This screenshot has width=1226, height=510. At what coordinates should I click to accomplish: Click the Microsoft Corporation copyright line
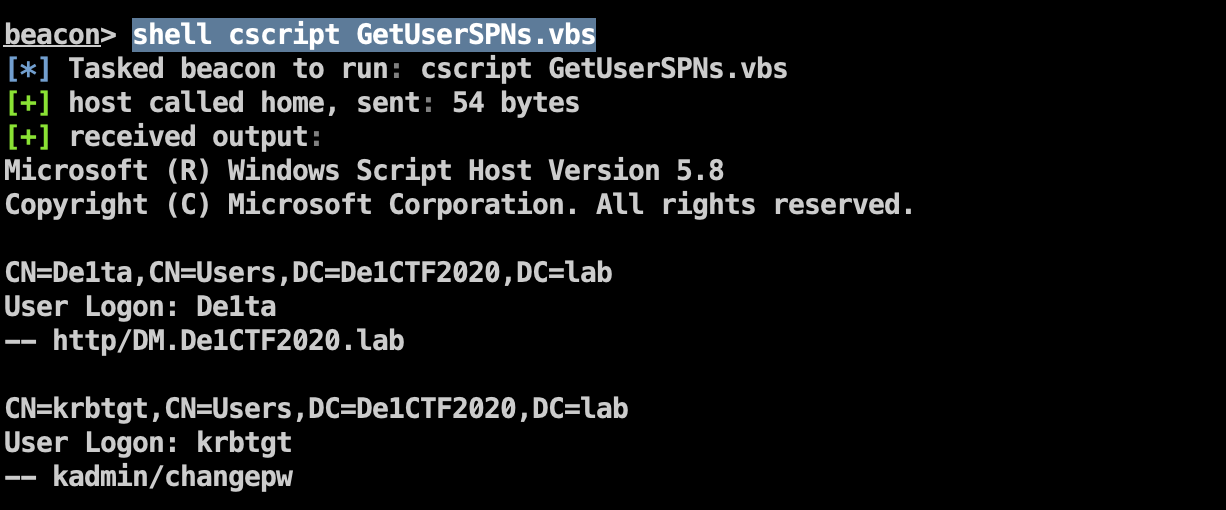pos(460,204)
